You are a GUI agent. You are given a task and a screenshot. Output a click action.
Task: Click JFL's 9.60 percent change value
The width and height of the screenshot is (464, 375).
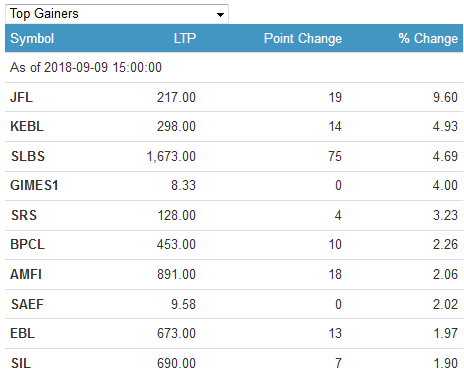pyautogui.click(x=445, y=97)
